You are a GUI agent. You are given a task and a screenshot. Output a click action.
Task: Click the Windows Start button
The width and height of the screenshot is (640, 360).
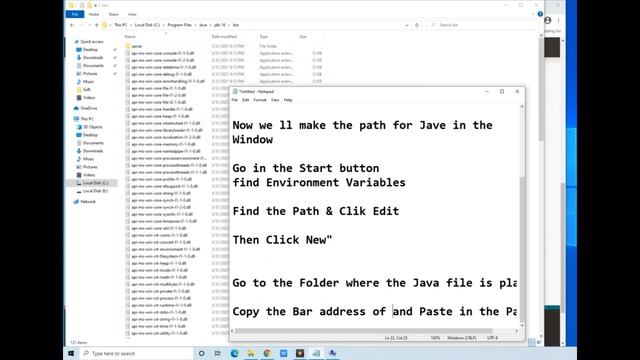click(x=71, y=353)
